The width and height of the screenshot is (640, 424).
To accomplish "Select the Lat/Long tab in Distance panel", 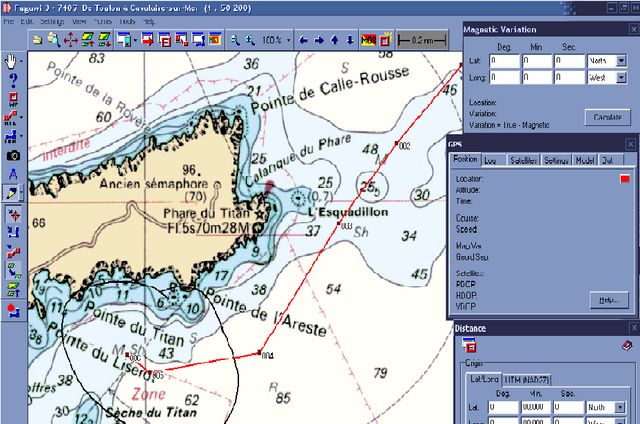I will pyautogui.click(x=484, y=379).
